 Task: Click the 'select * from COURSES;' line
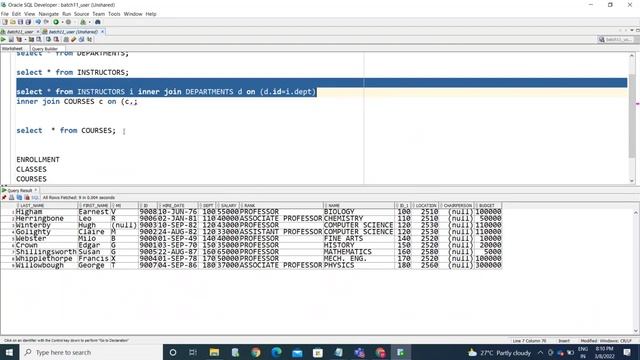point(66,131)
